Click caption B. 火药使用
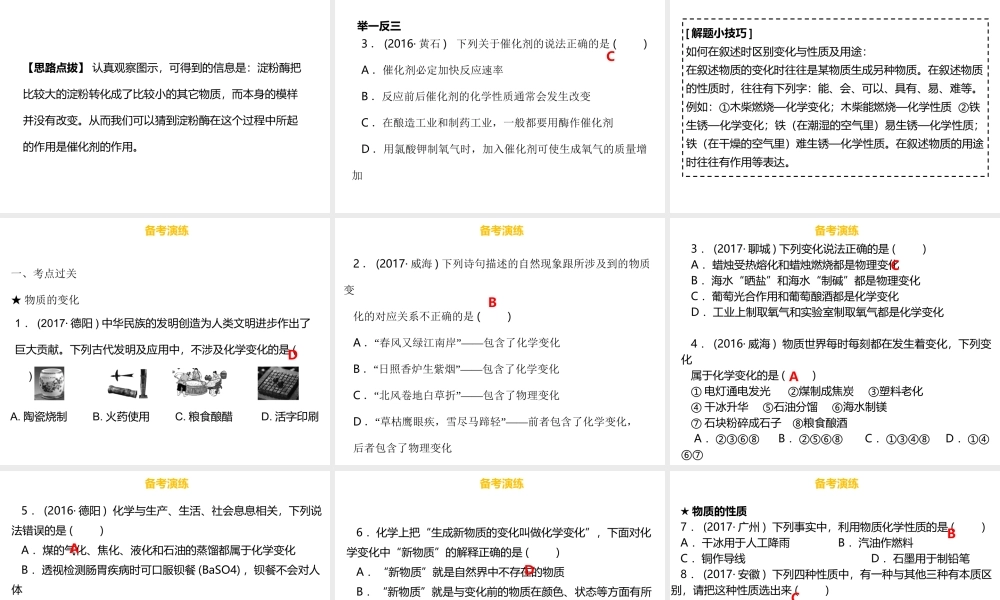The image size is (1000, 600). pyautogui.click(x=121, y=416)
